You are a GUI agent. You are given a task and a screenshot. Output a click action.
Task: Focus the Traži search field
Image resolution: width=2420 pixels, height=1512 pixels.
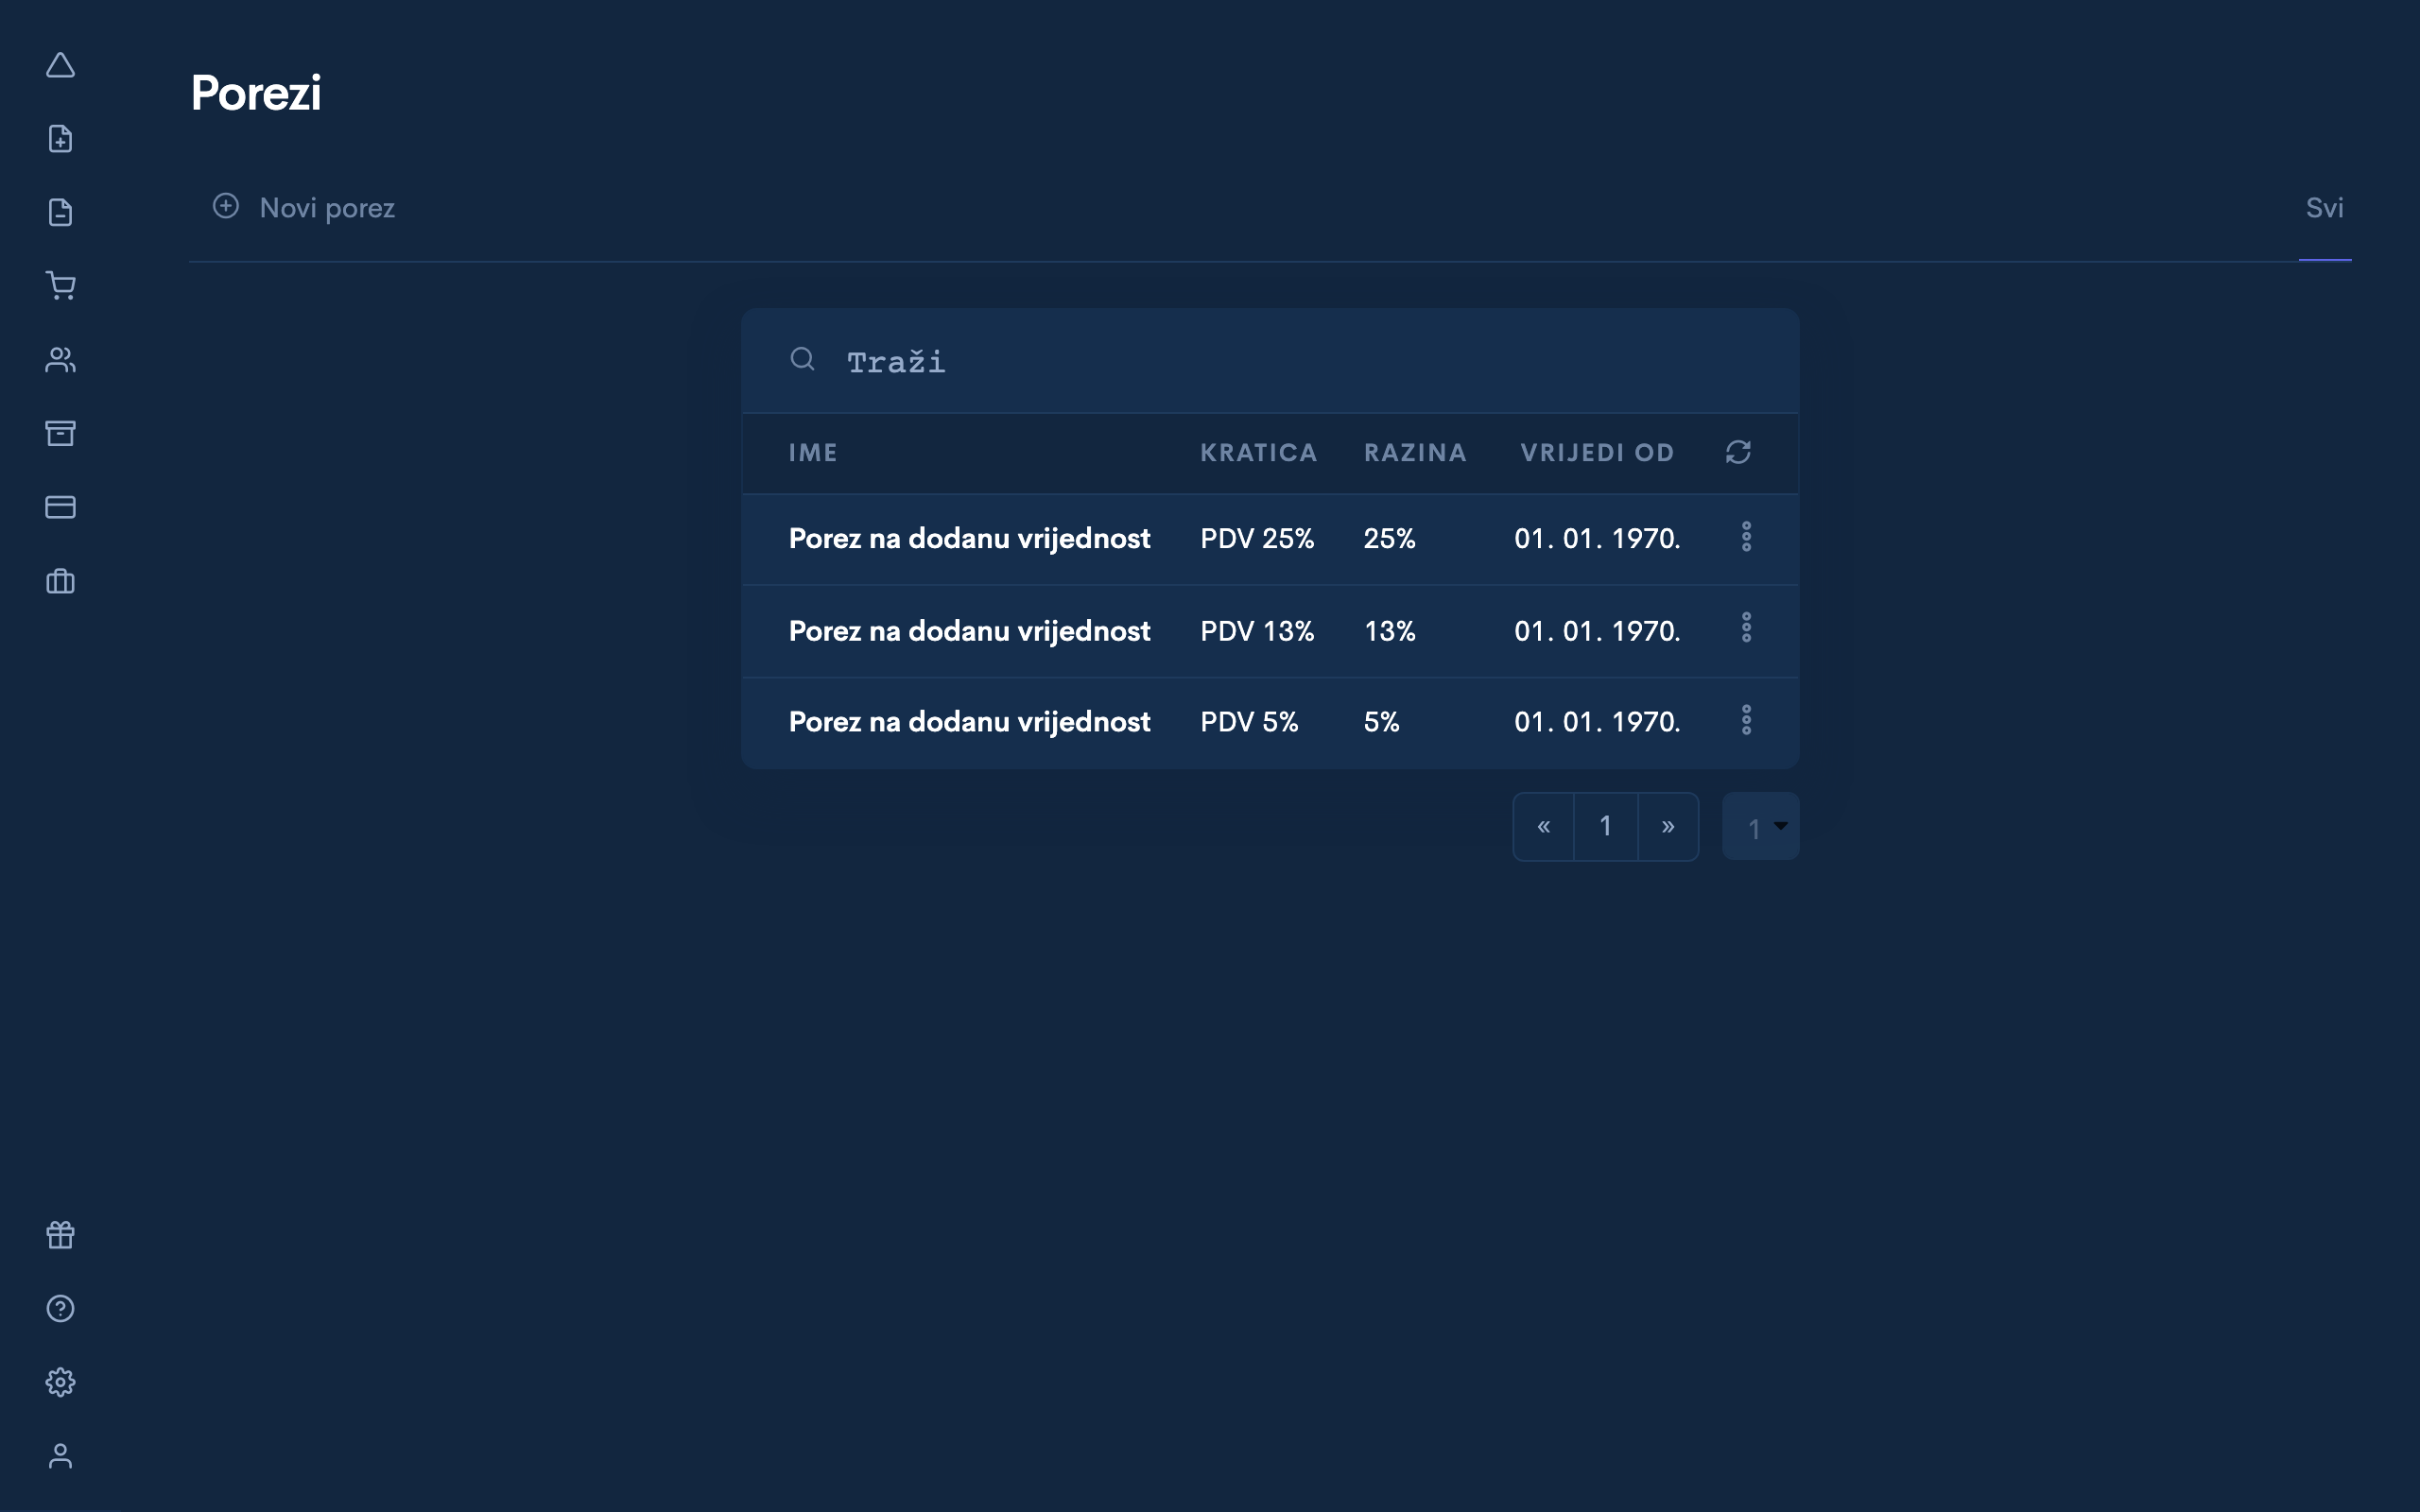(x=1270, y=361)
